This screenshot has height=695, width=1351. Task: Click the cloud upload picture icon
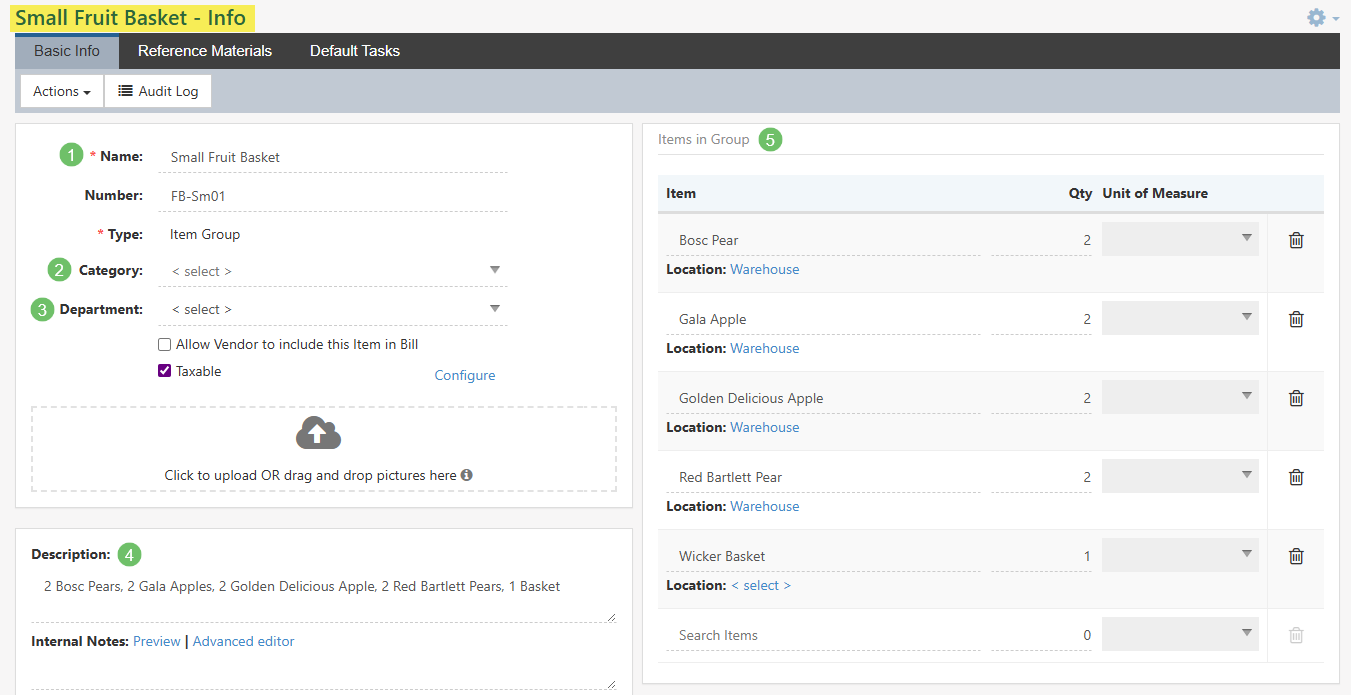[318, 433]
